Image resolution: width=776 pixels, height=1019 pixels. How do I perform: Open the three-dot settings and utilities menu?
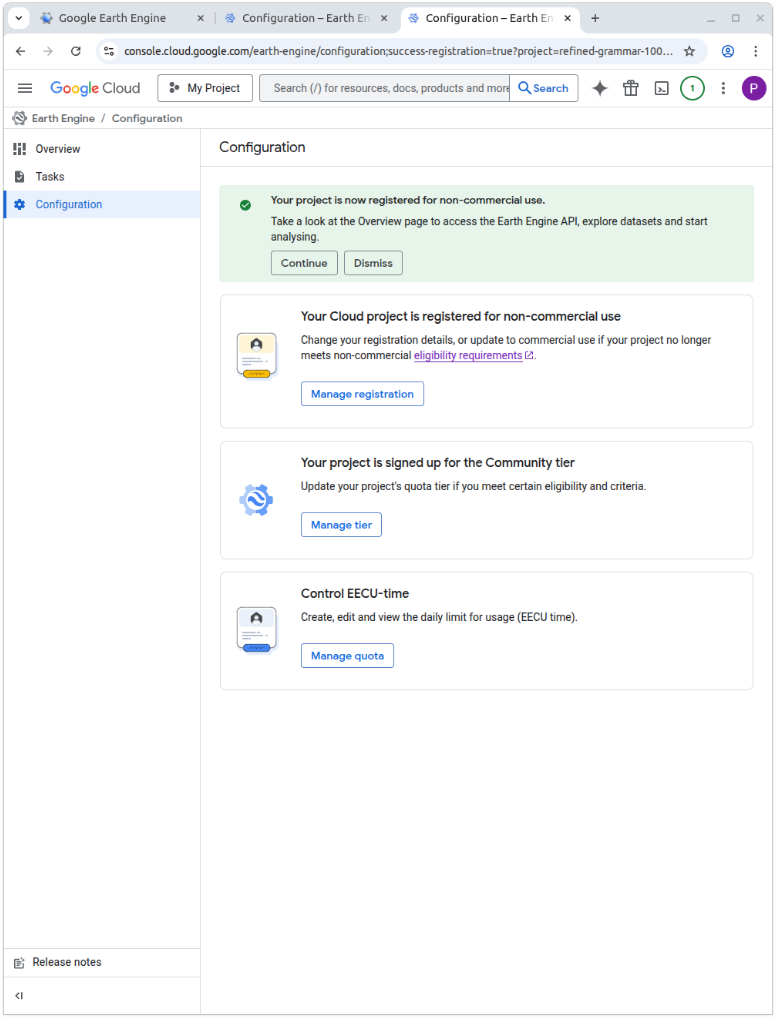tap(723, 88)
